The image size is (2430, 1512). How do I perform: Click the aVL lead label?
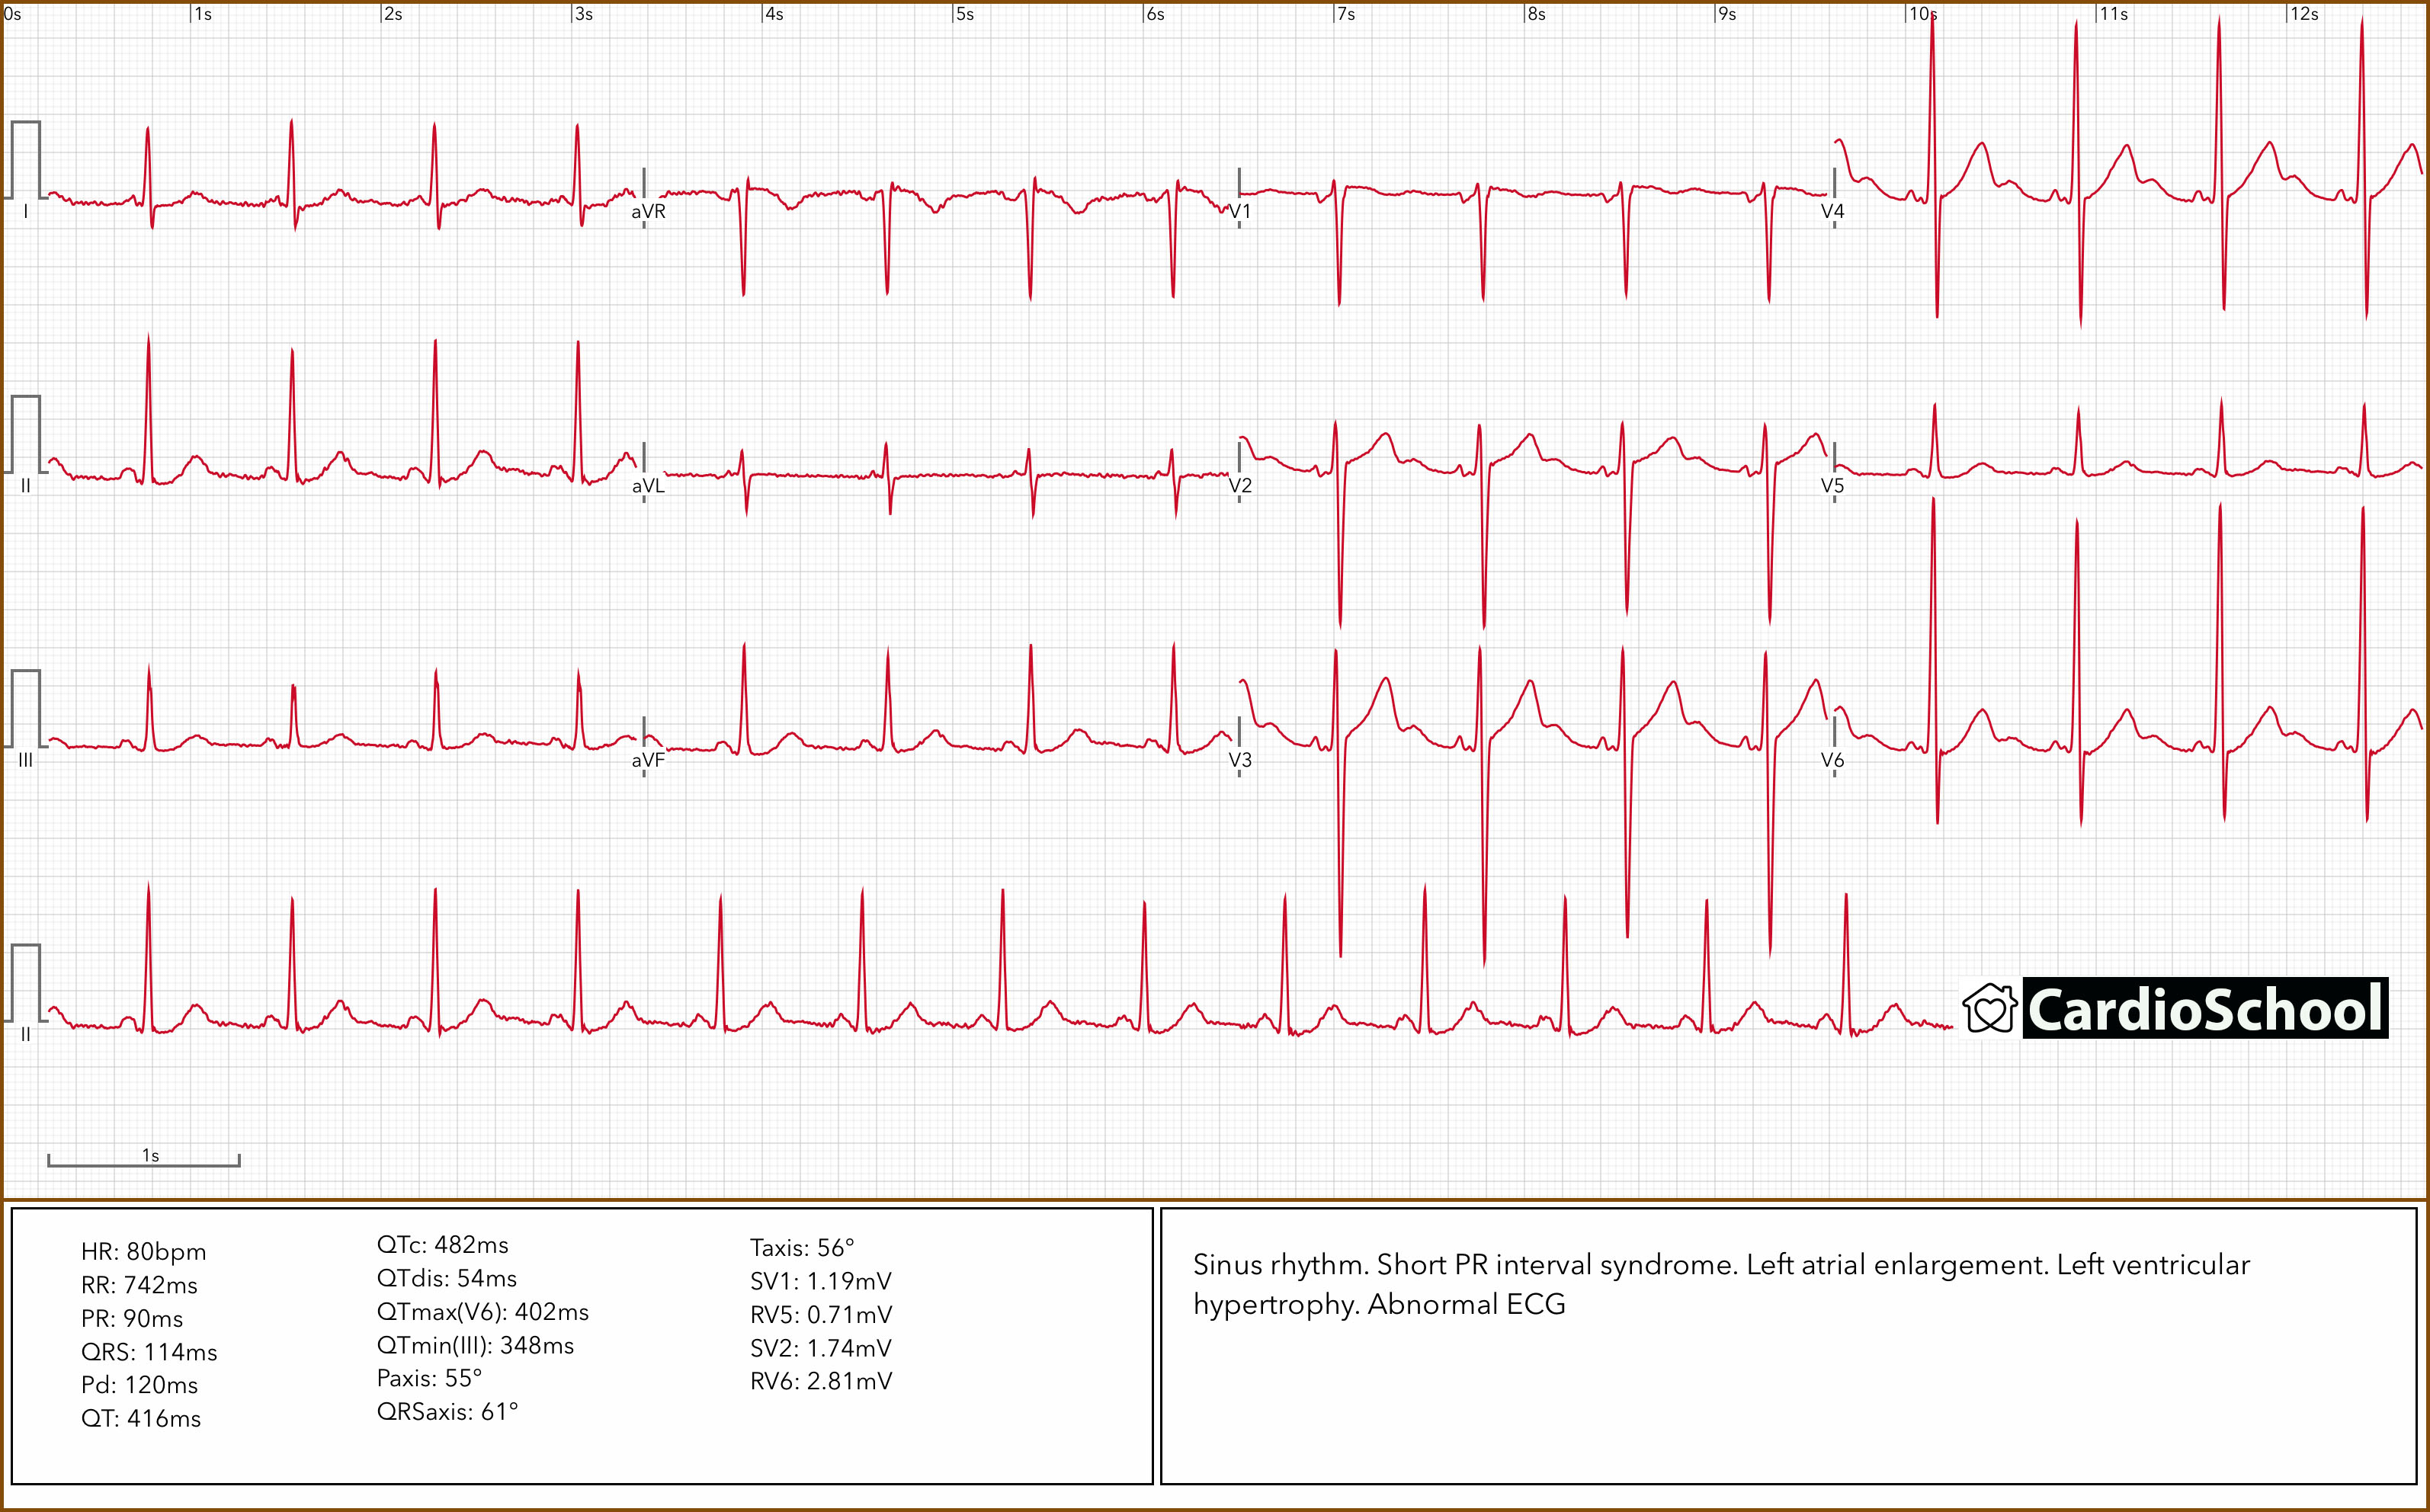[x=648, y=486]
